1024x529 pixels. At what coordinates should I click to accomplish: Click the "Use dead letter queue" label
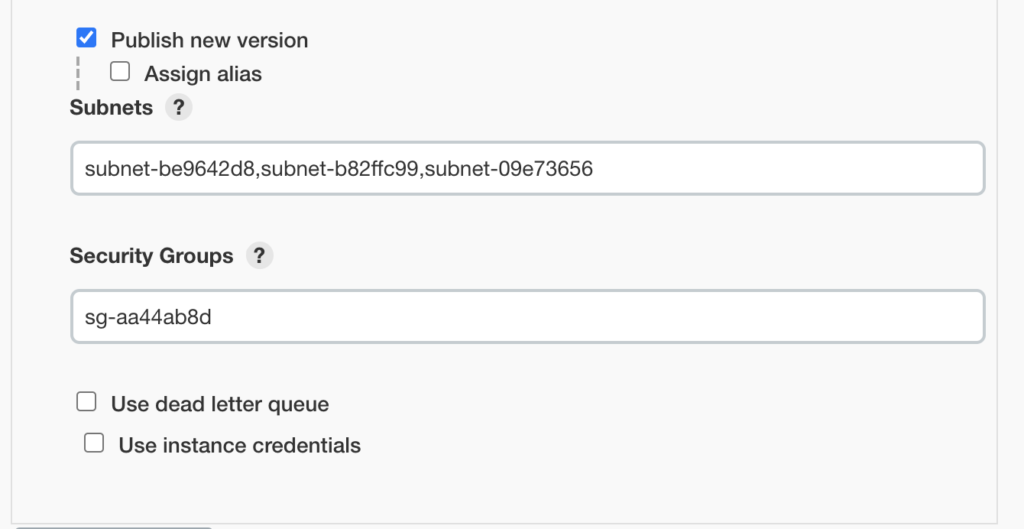(x=220, y=404)
